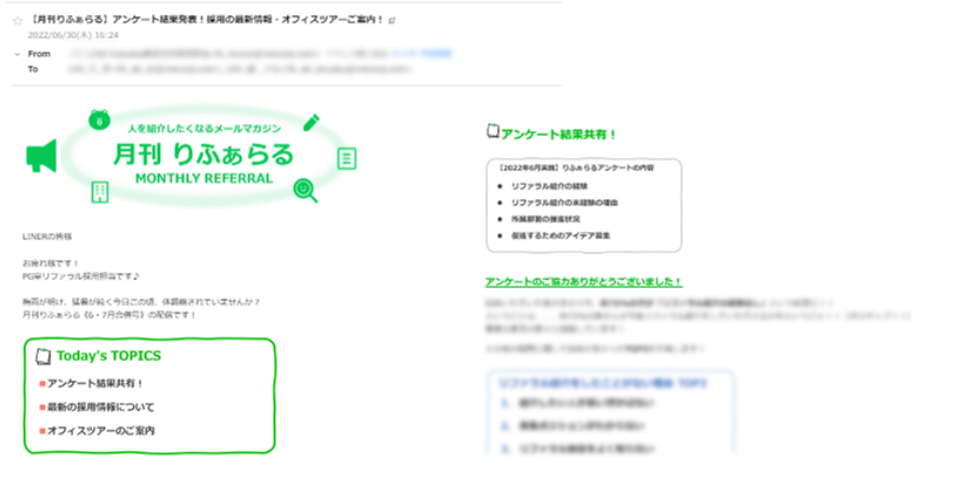Open the アンケートのご協力ありがとうございました！ link
Screen dimensions: 976x494
(583, 282)
